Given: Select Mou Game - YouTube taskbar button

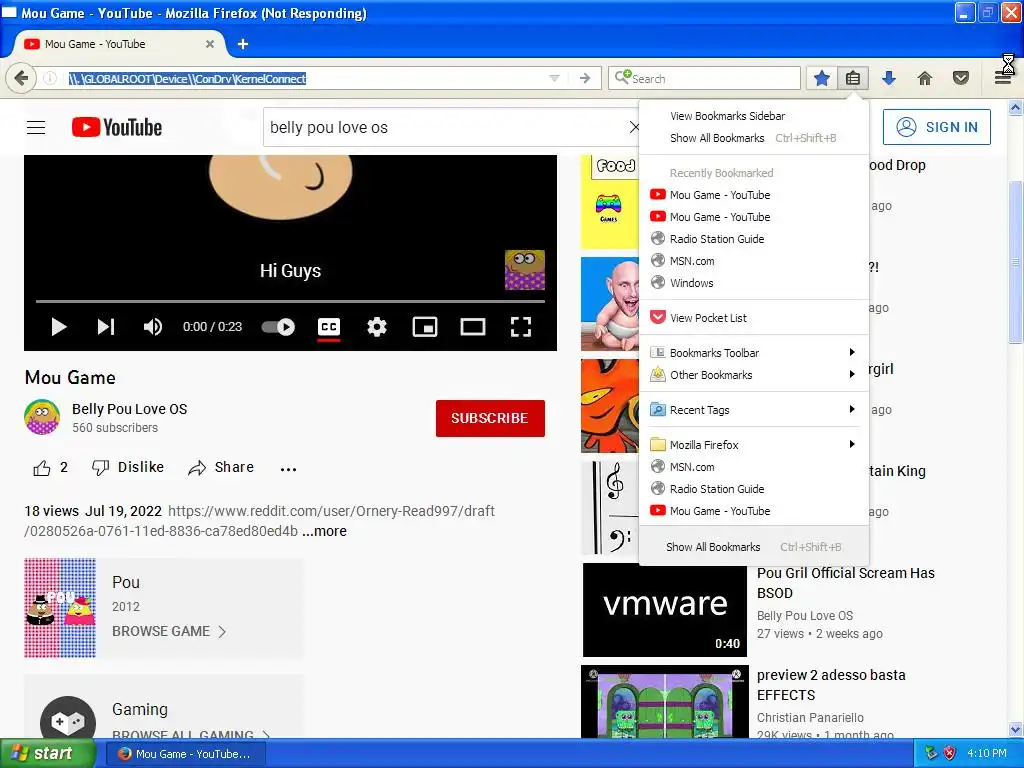Looking at the screenshot, I should (184, 754).
